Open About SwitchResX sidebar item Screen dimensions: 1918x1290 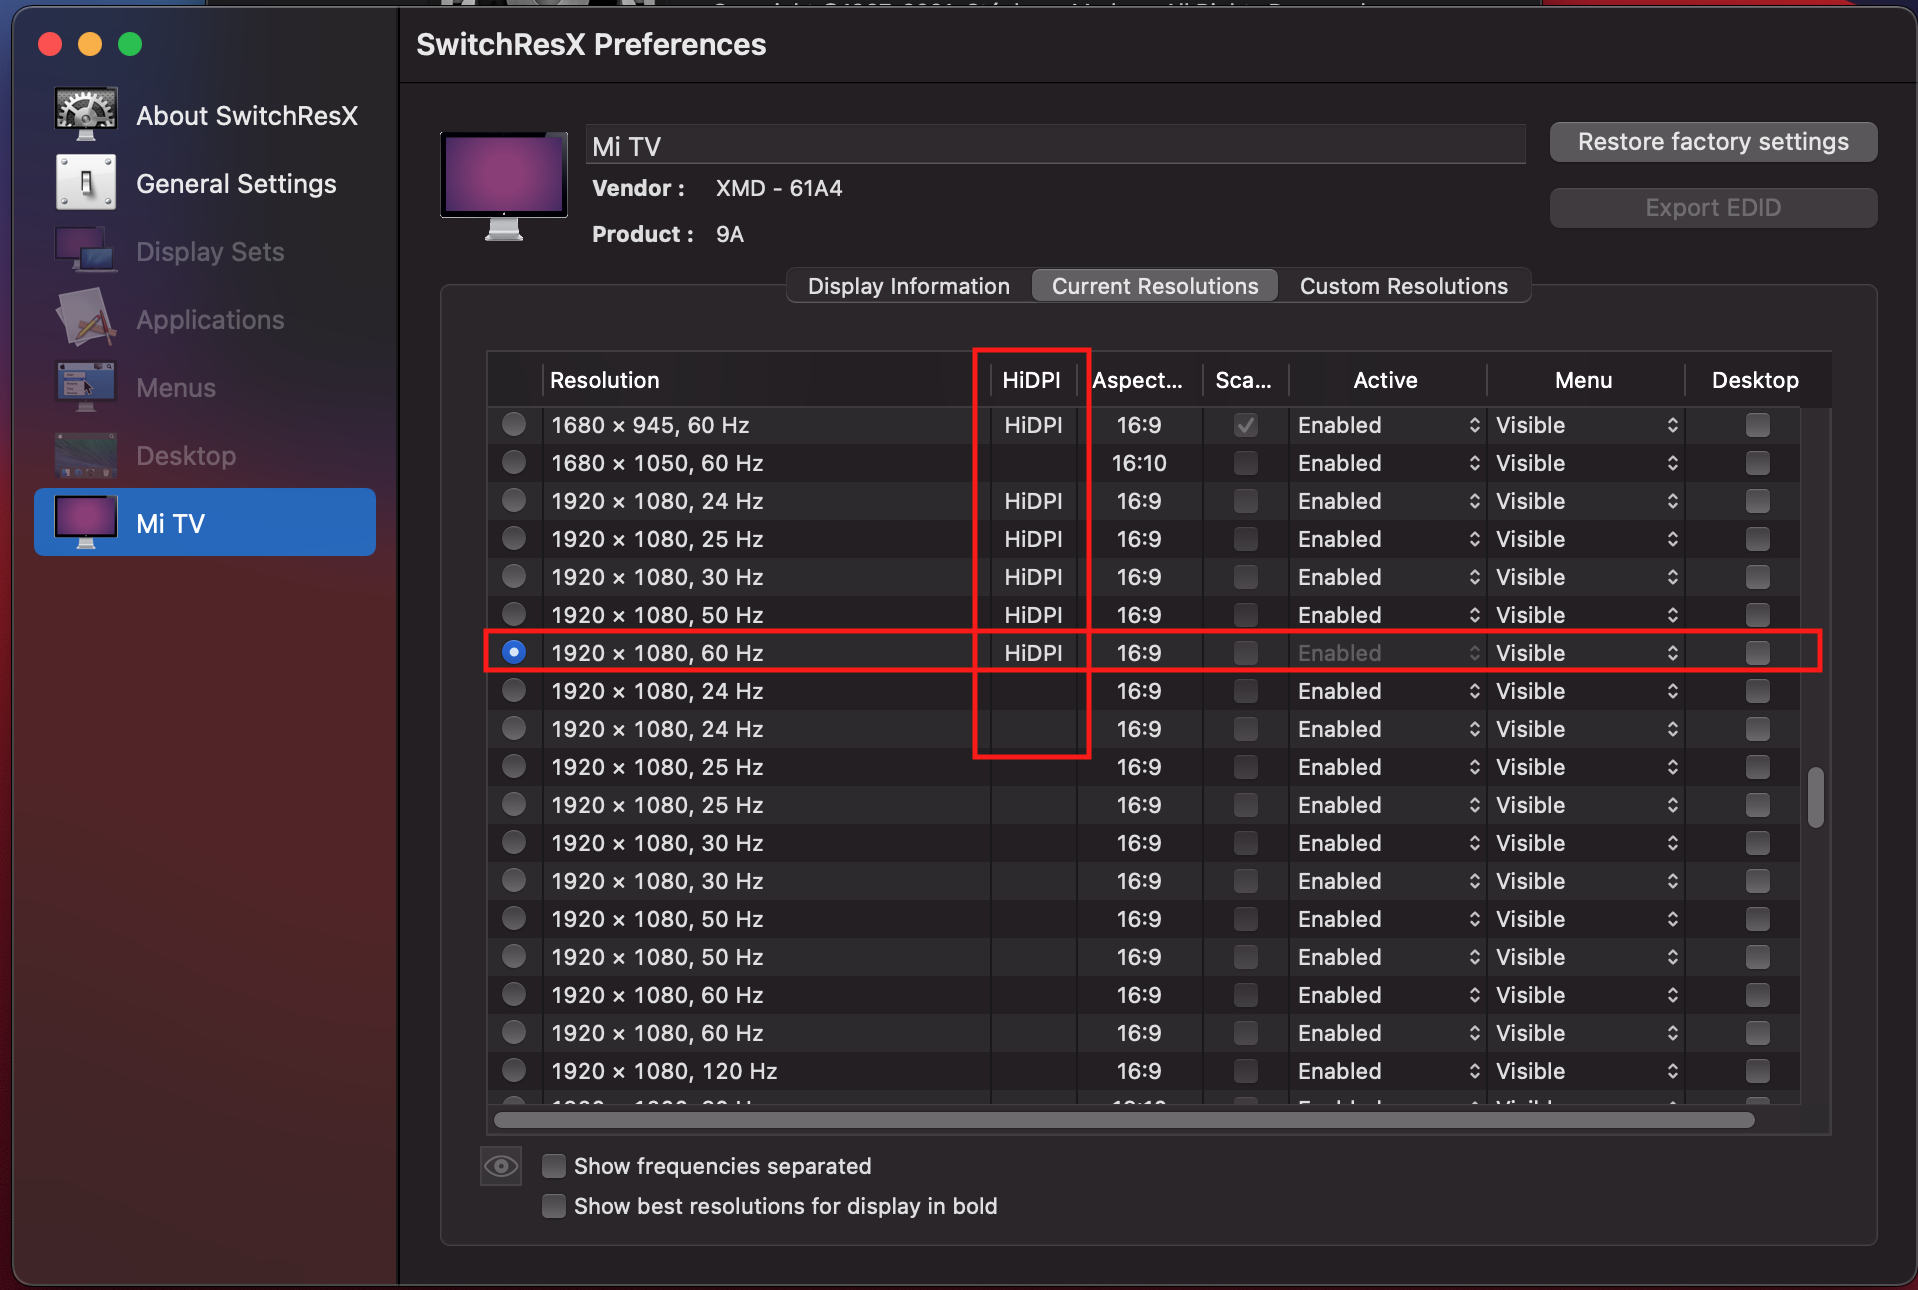coord(205,115)
